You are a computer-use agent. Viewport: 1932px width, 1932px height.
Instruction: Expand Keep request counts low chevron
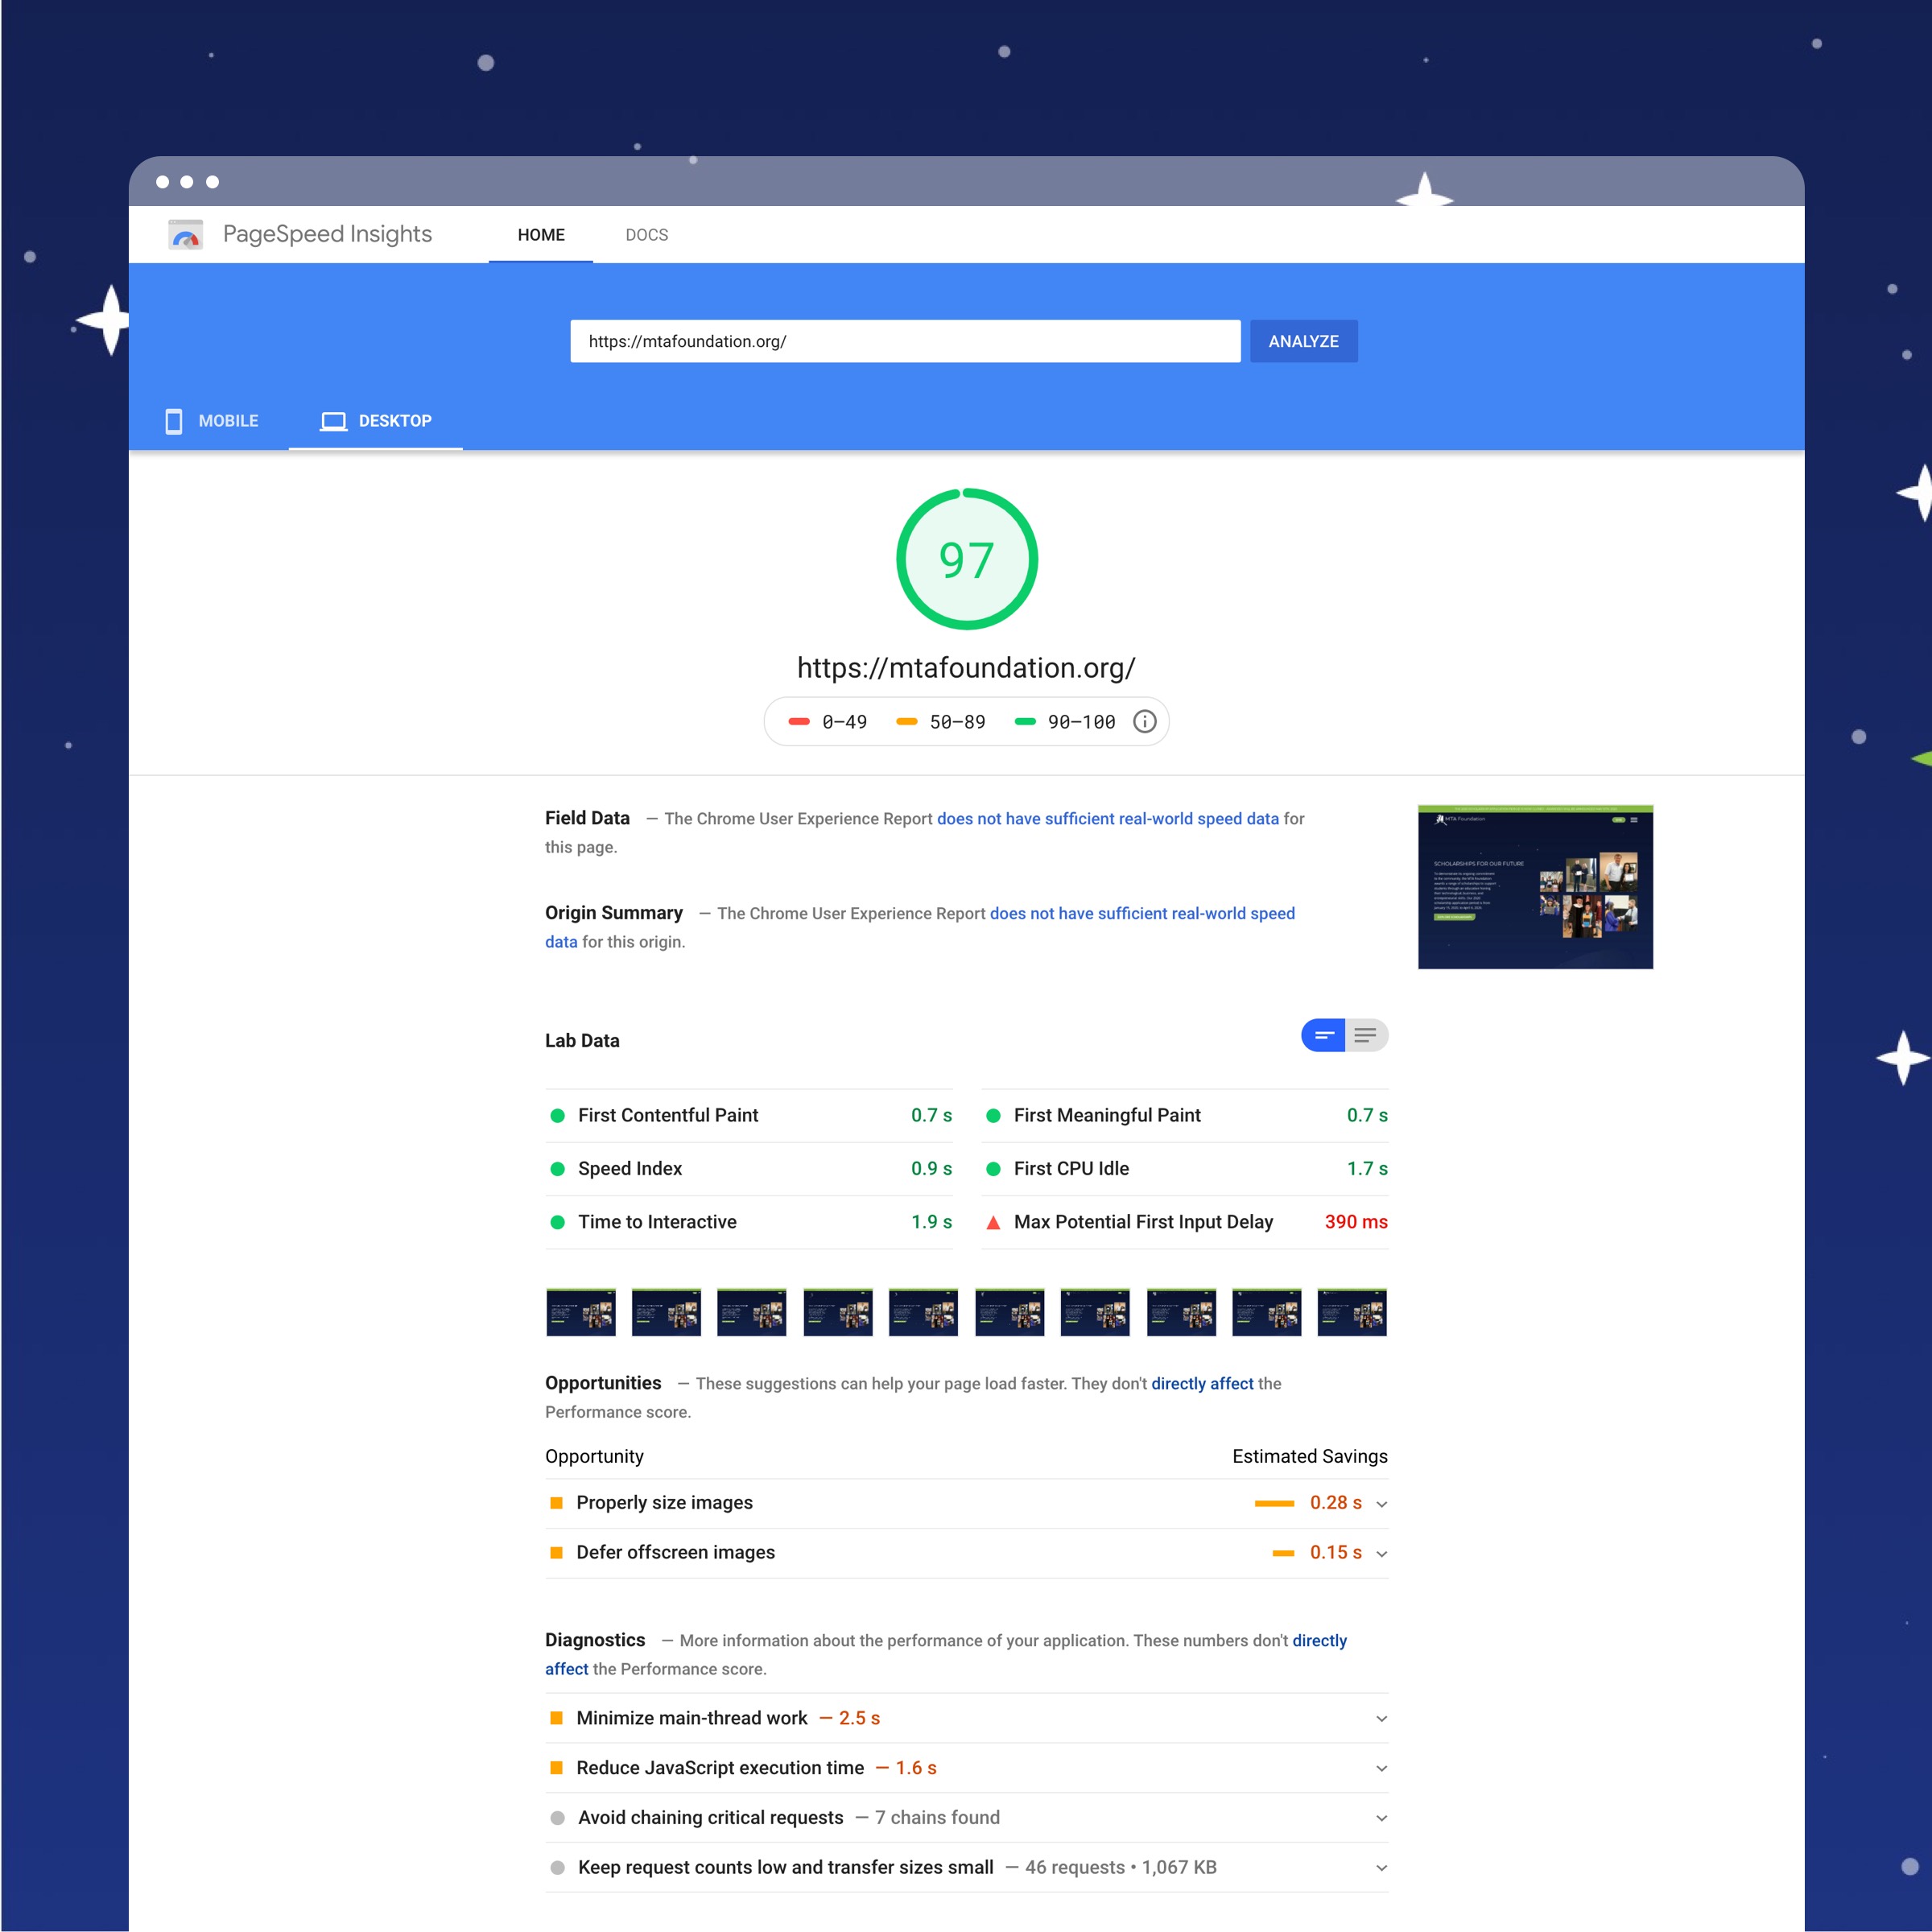click(x=1382, y=1868)
